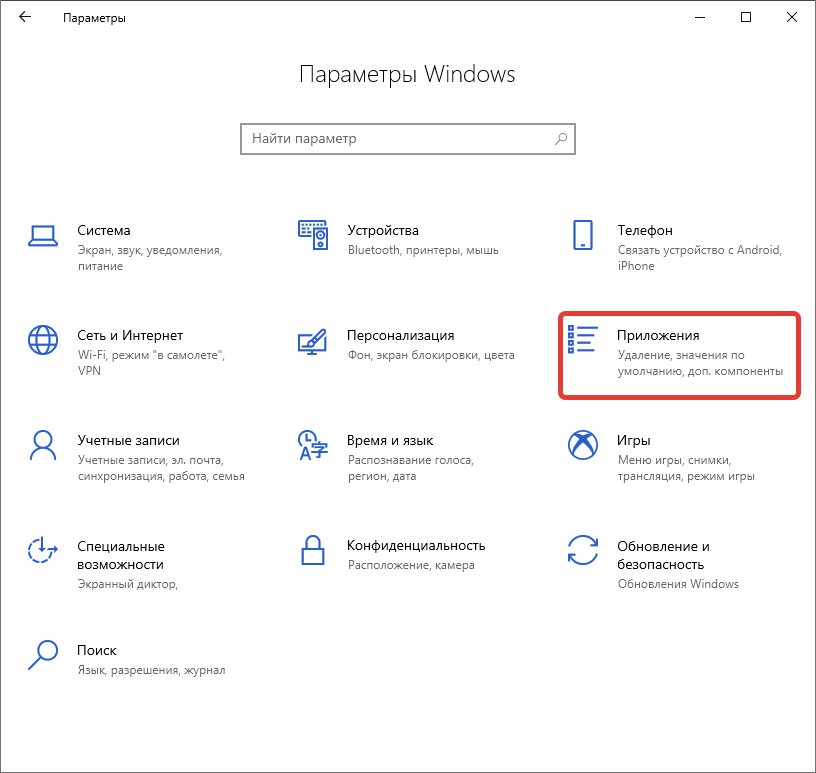Open the "Поиск" category heading
Screen dimensions: 816x773
pos(97,650)
